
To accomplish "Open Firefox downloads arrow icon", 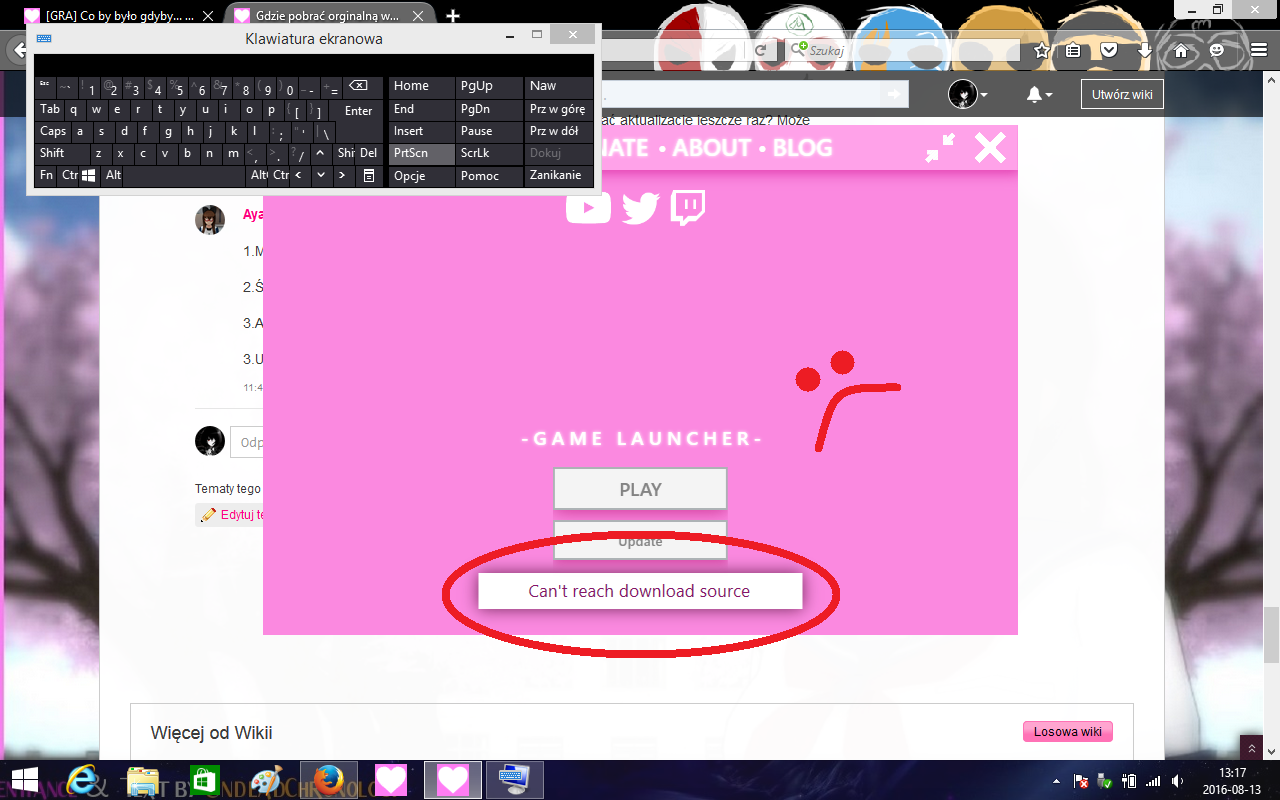I will click(x=1144, y=50).
